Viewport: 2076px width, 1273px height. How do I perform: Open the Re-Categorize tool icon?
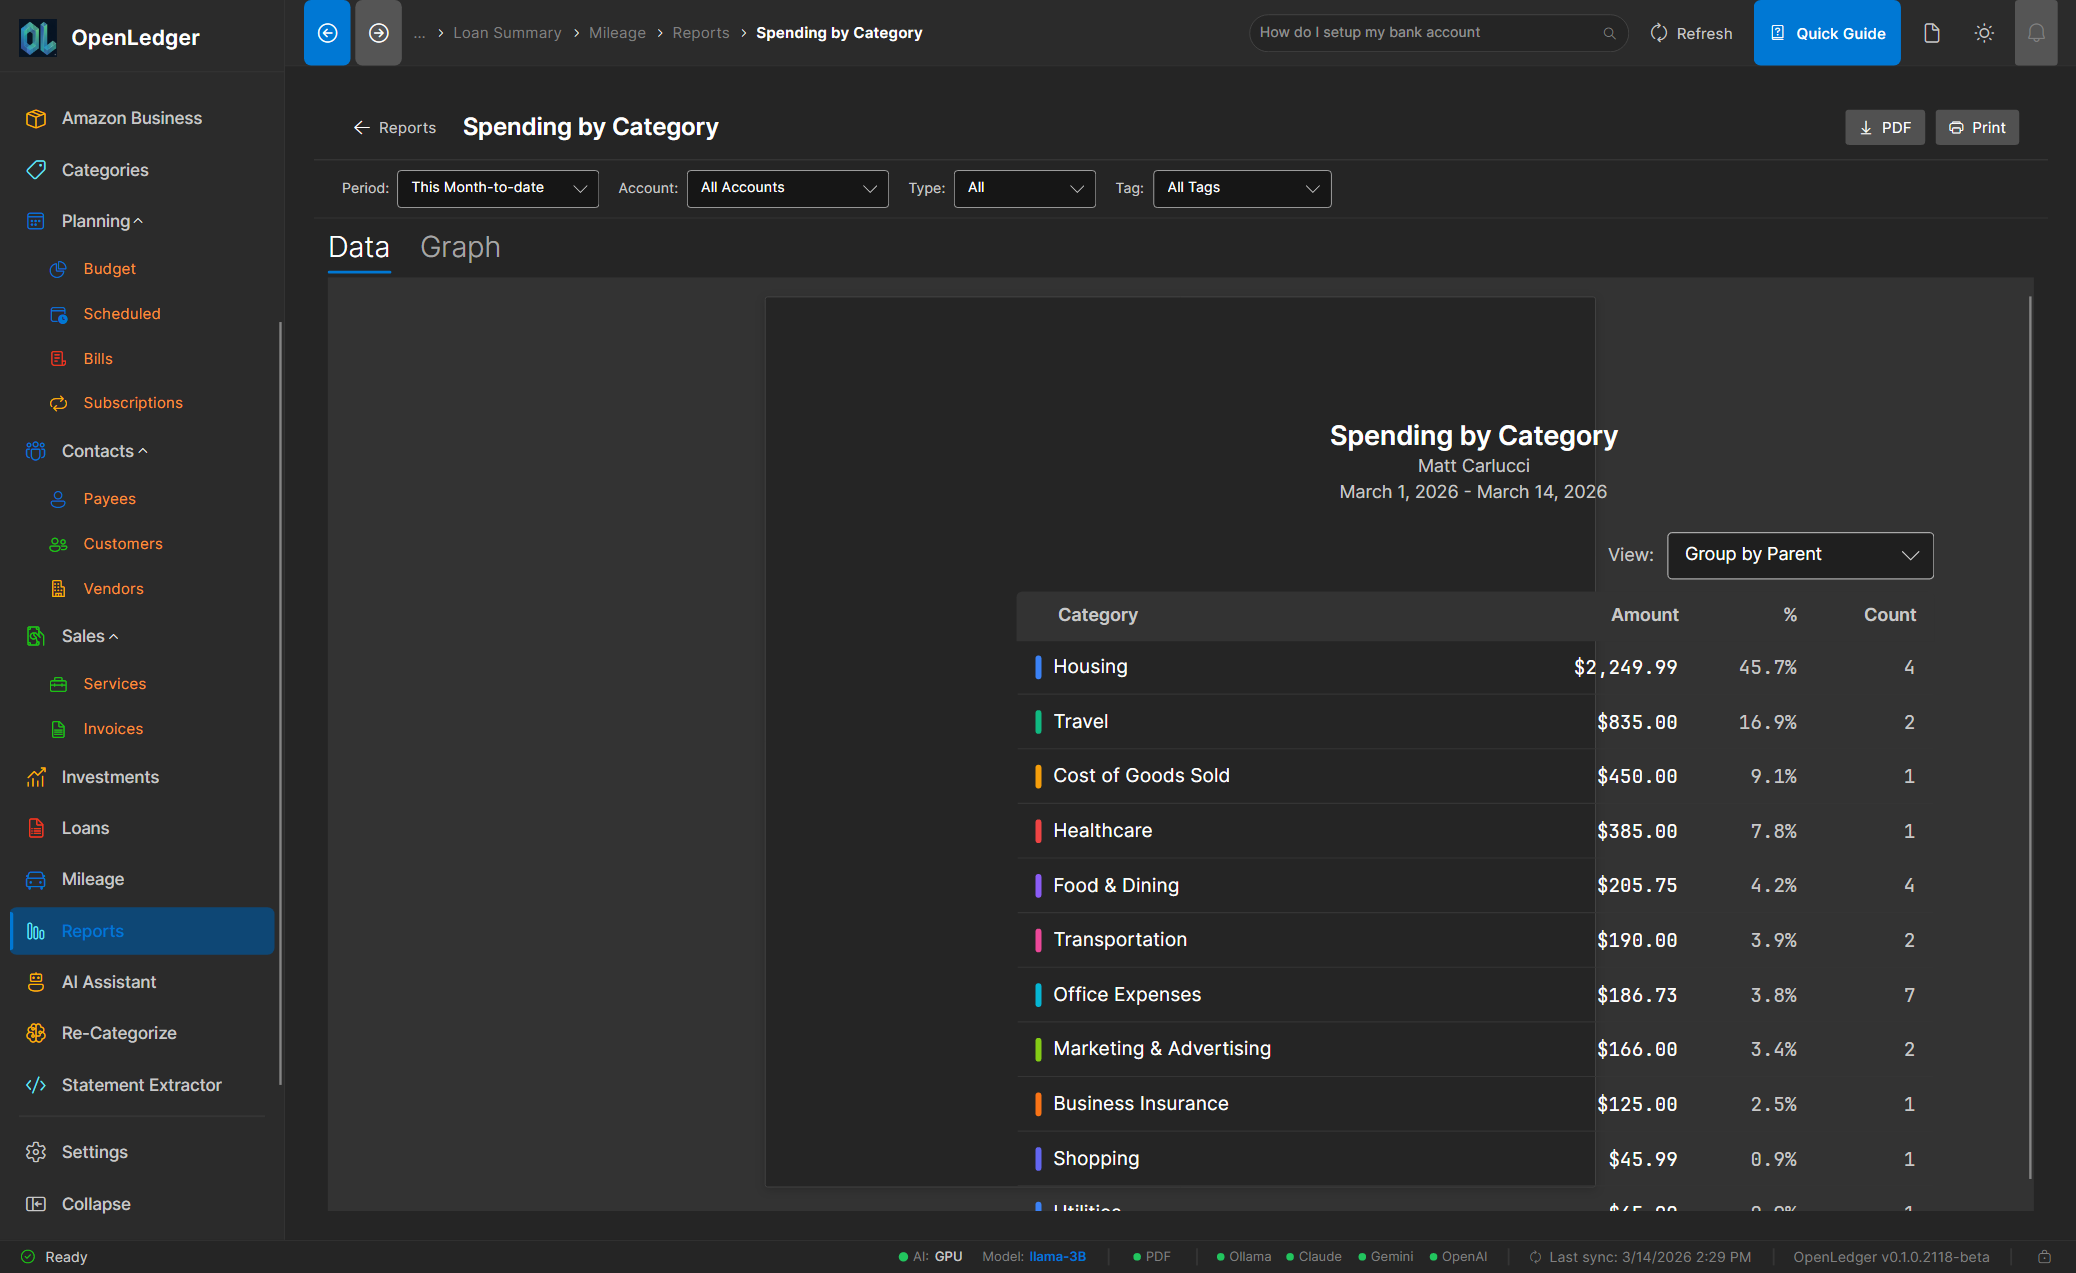click(x=36, y=1033)
